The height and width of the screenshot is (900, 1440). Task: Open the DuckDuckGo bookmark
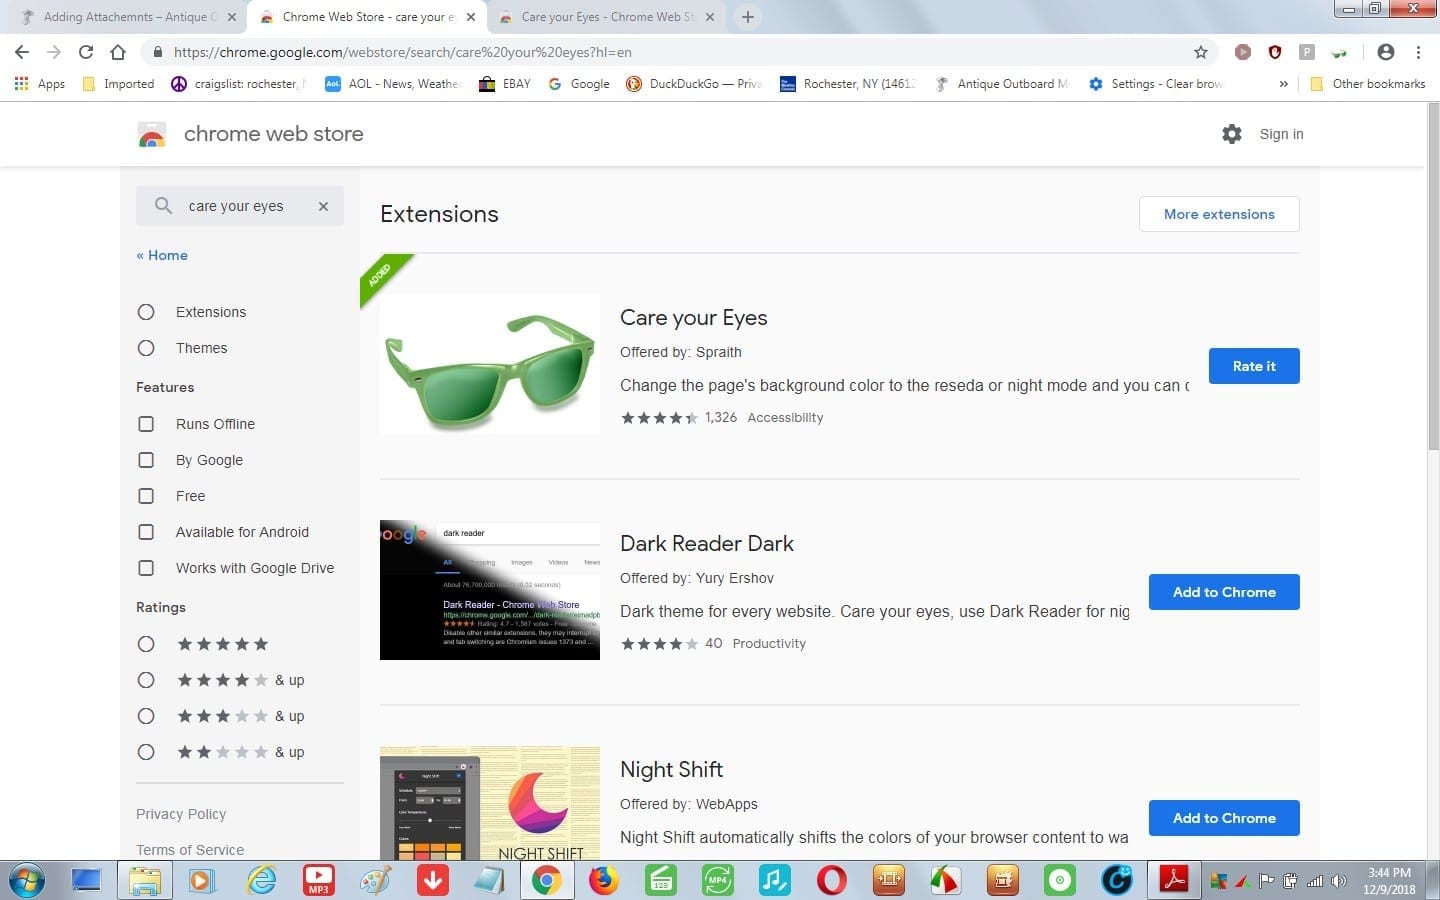[694, 84]
